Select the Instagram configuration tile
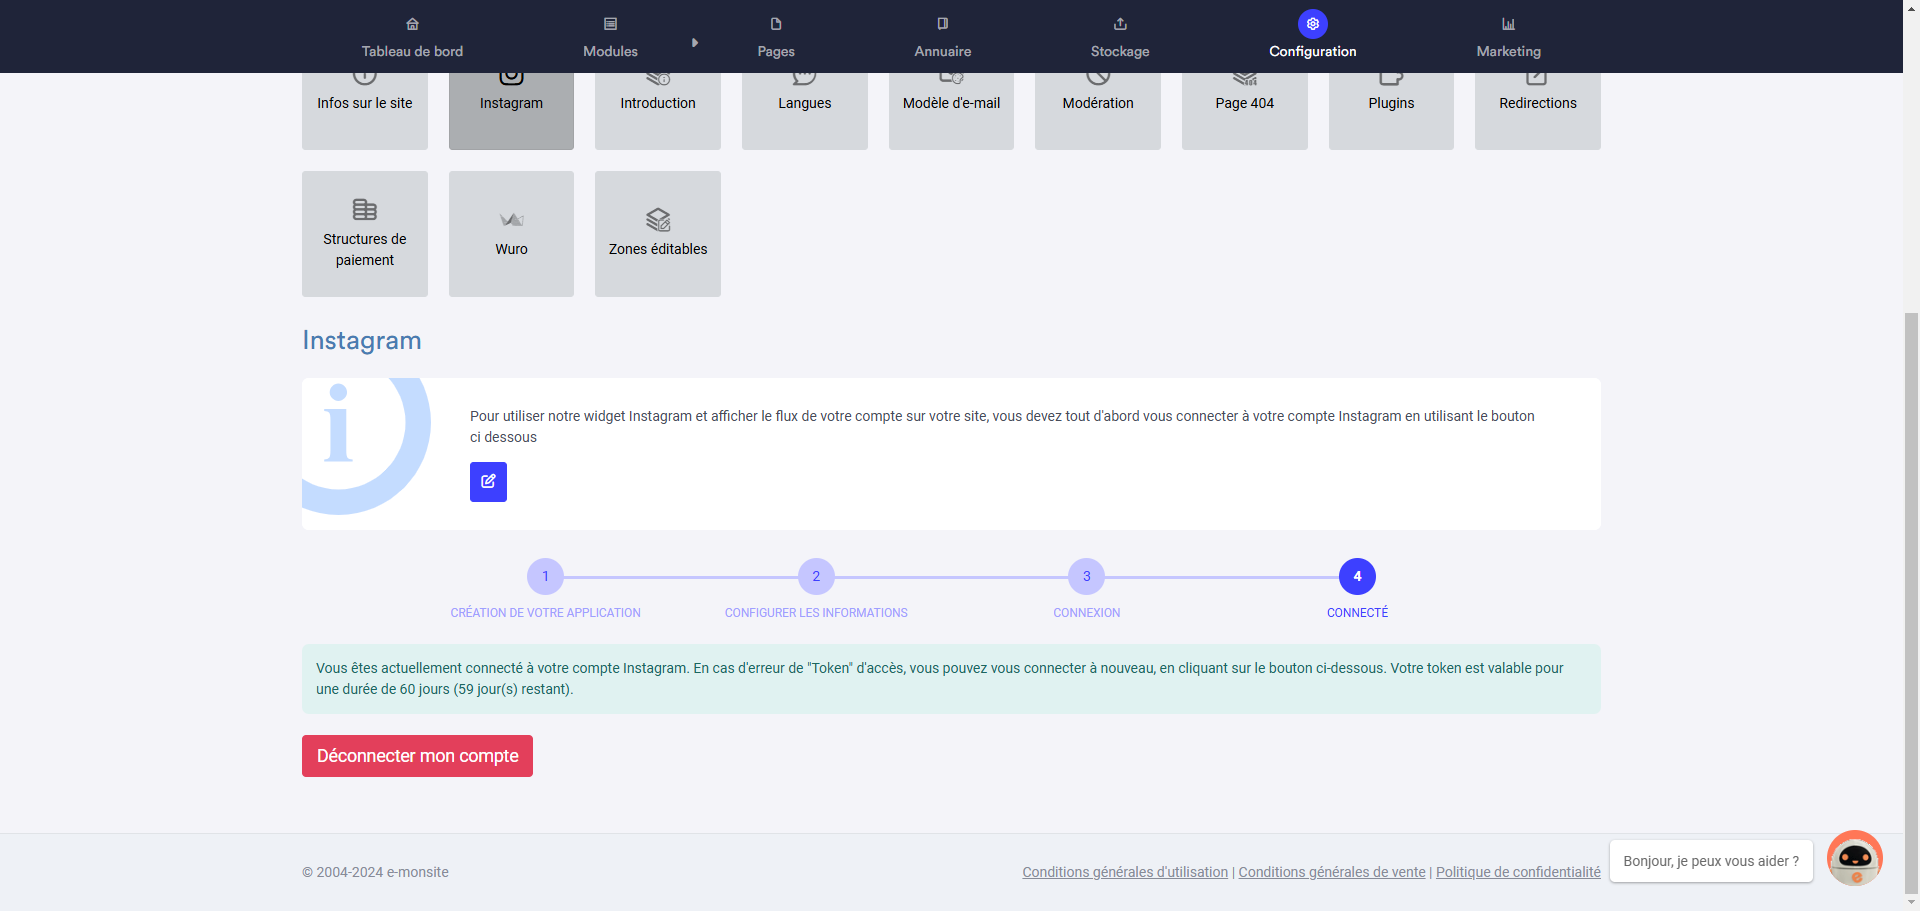Image resolution: width=1920 pixels, height=911 pixels. [511, 110]
